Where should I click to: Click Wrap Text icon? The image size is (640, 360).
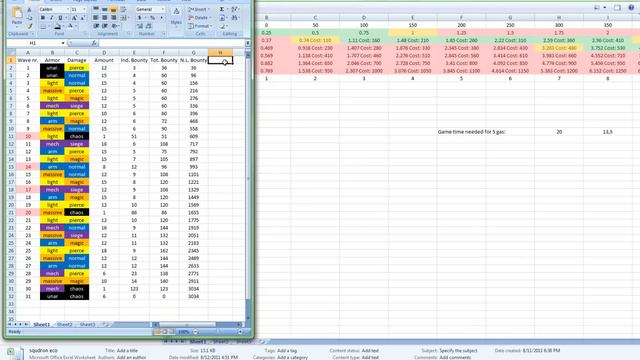[123, 9]
